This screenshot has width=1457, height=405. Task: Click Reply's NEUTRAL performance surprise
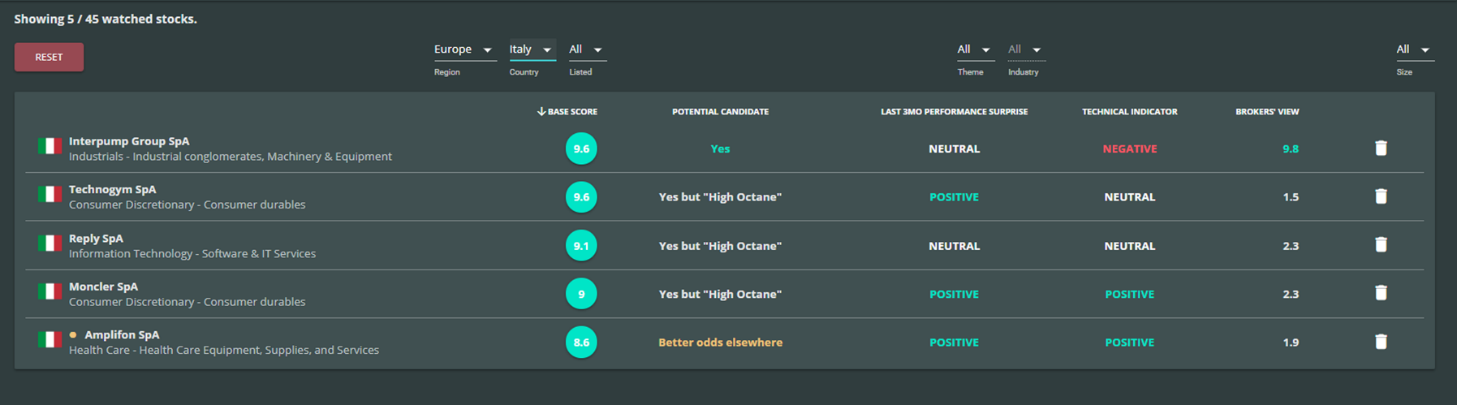coord(954,246)
